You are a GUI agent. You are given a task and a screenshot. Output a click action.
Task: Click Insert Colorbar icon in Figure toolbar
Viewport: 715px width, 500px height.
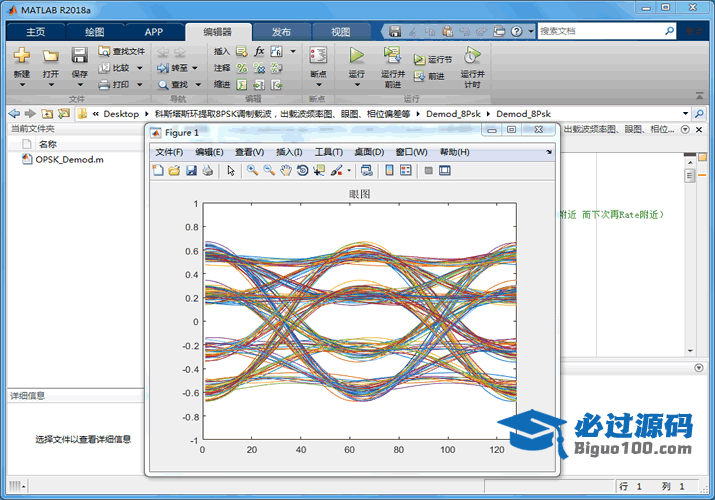(389, 170)
